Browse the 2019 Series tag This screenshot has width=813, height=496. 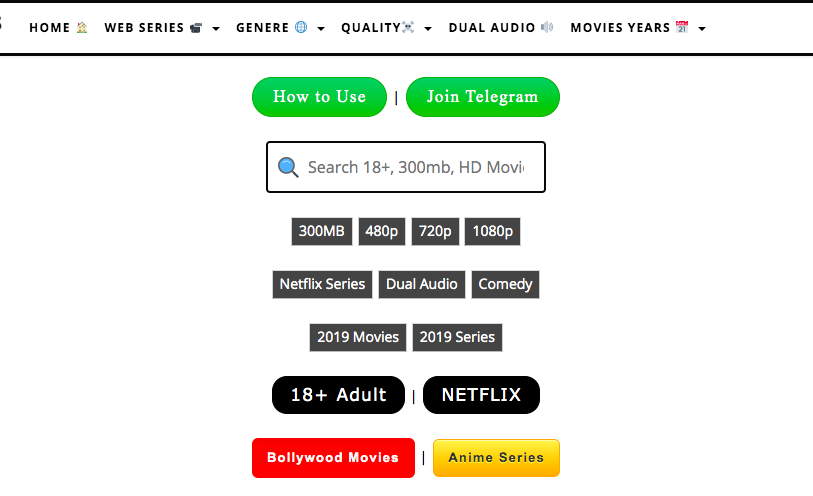457,337
